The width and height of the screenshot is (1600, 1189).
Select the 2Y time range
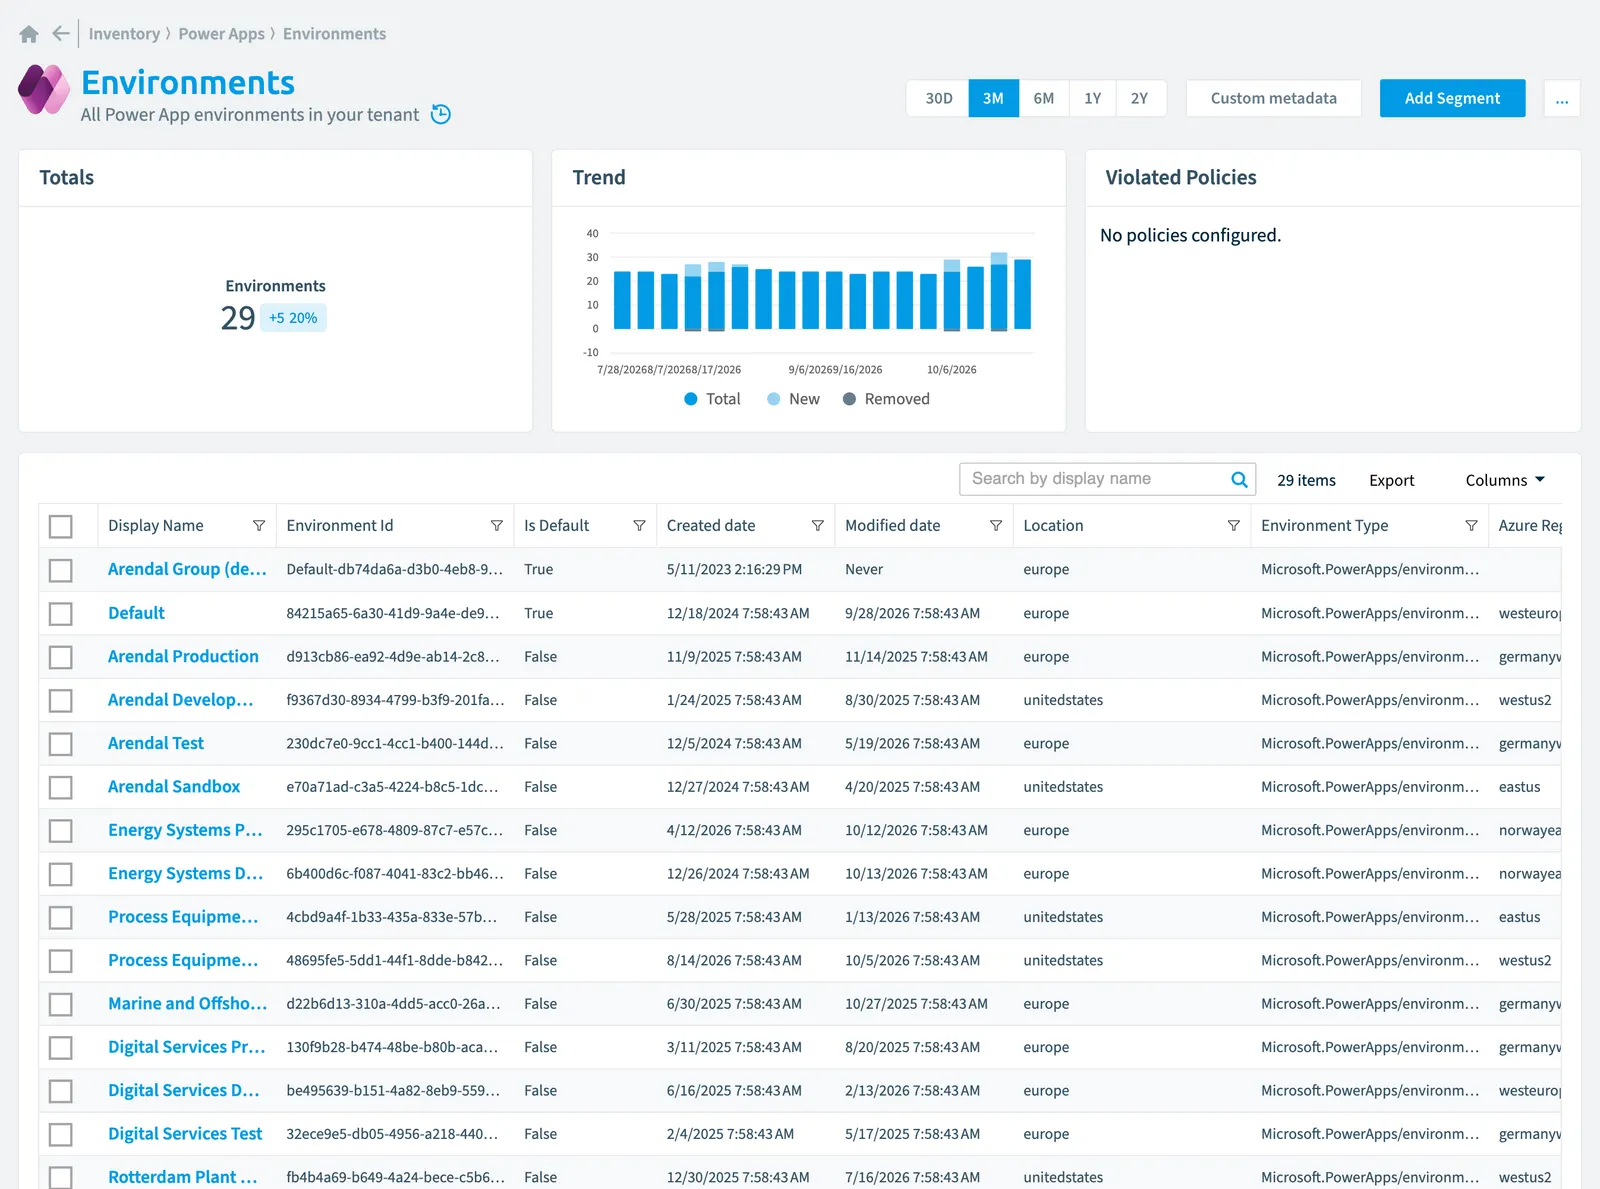(1140, 98)
